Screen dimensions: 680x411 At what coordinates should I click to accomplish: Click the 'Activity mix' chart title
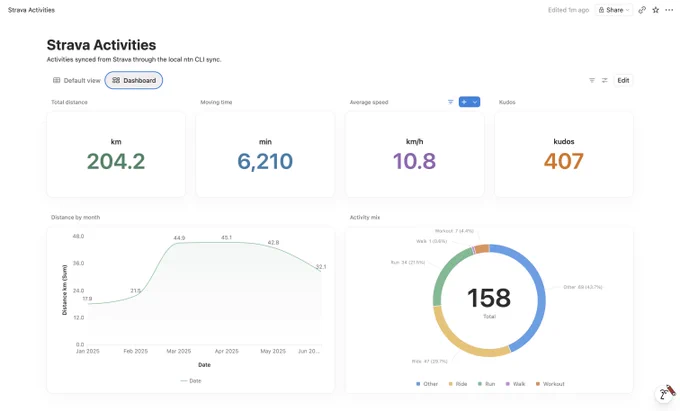365,217
